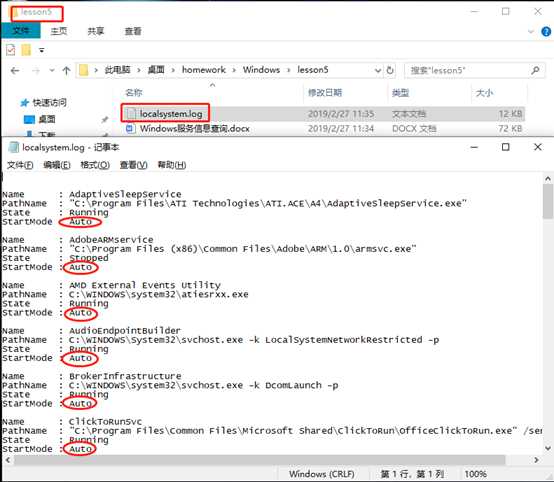Click the text AdobeARMservice in Notepad
This screenshot has height=482, width=554.
111,240
